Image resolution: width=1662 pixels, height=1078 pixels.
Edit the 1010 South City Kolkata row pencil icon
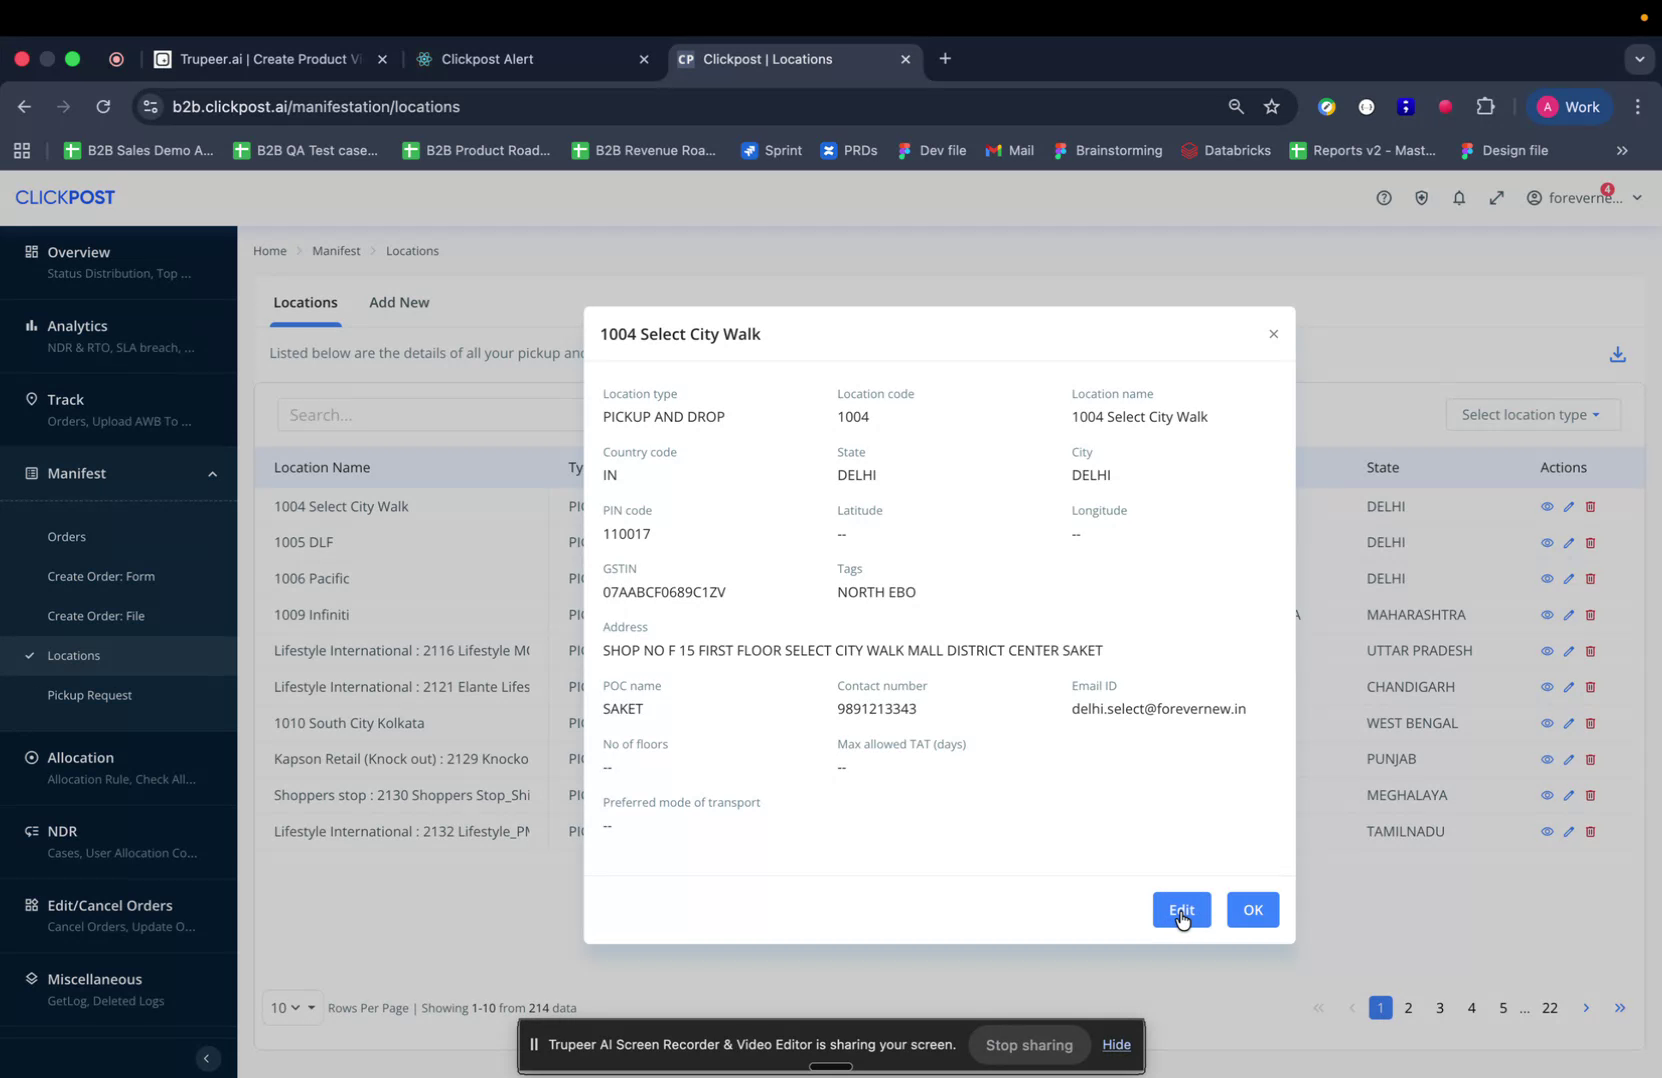click(x=1568, y=723)
